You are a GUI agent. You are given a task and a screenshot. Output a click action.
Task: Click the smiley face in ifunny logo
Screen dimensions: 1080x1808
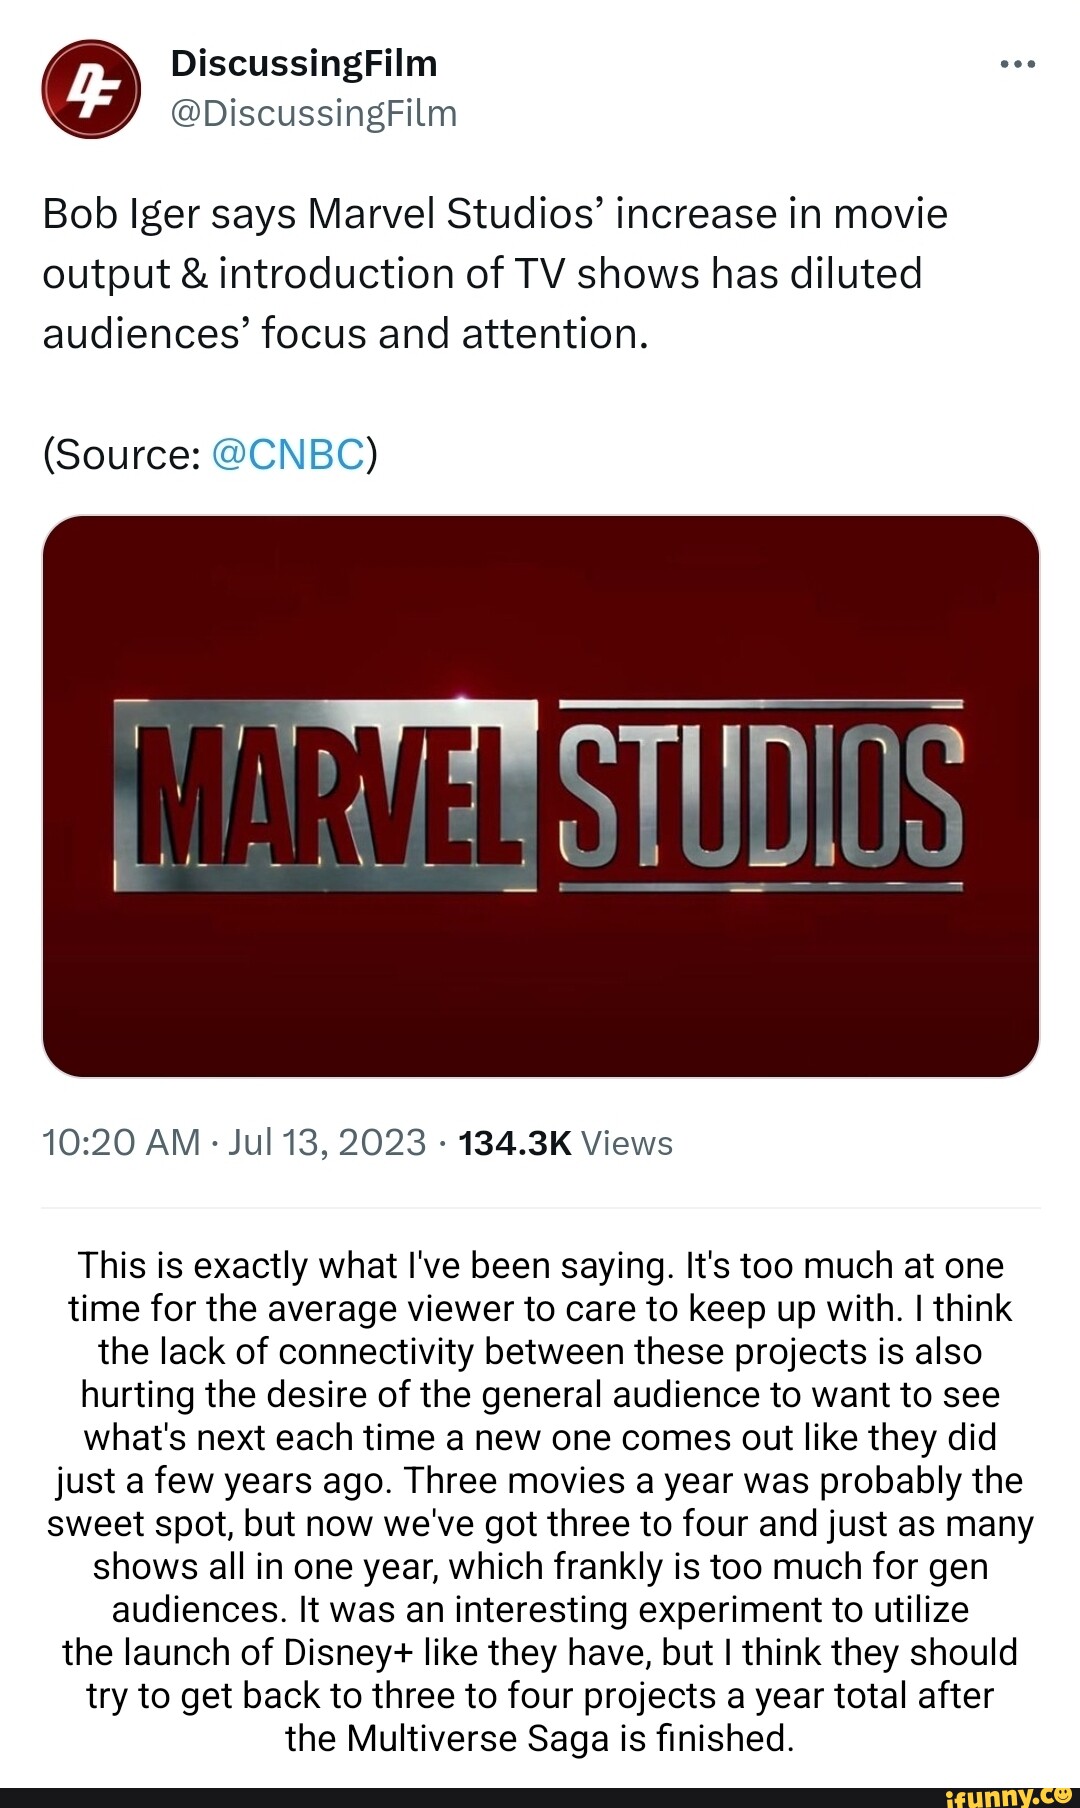pos(1063,1794)
